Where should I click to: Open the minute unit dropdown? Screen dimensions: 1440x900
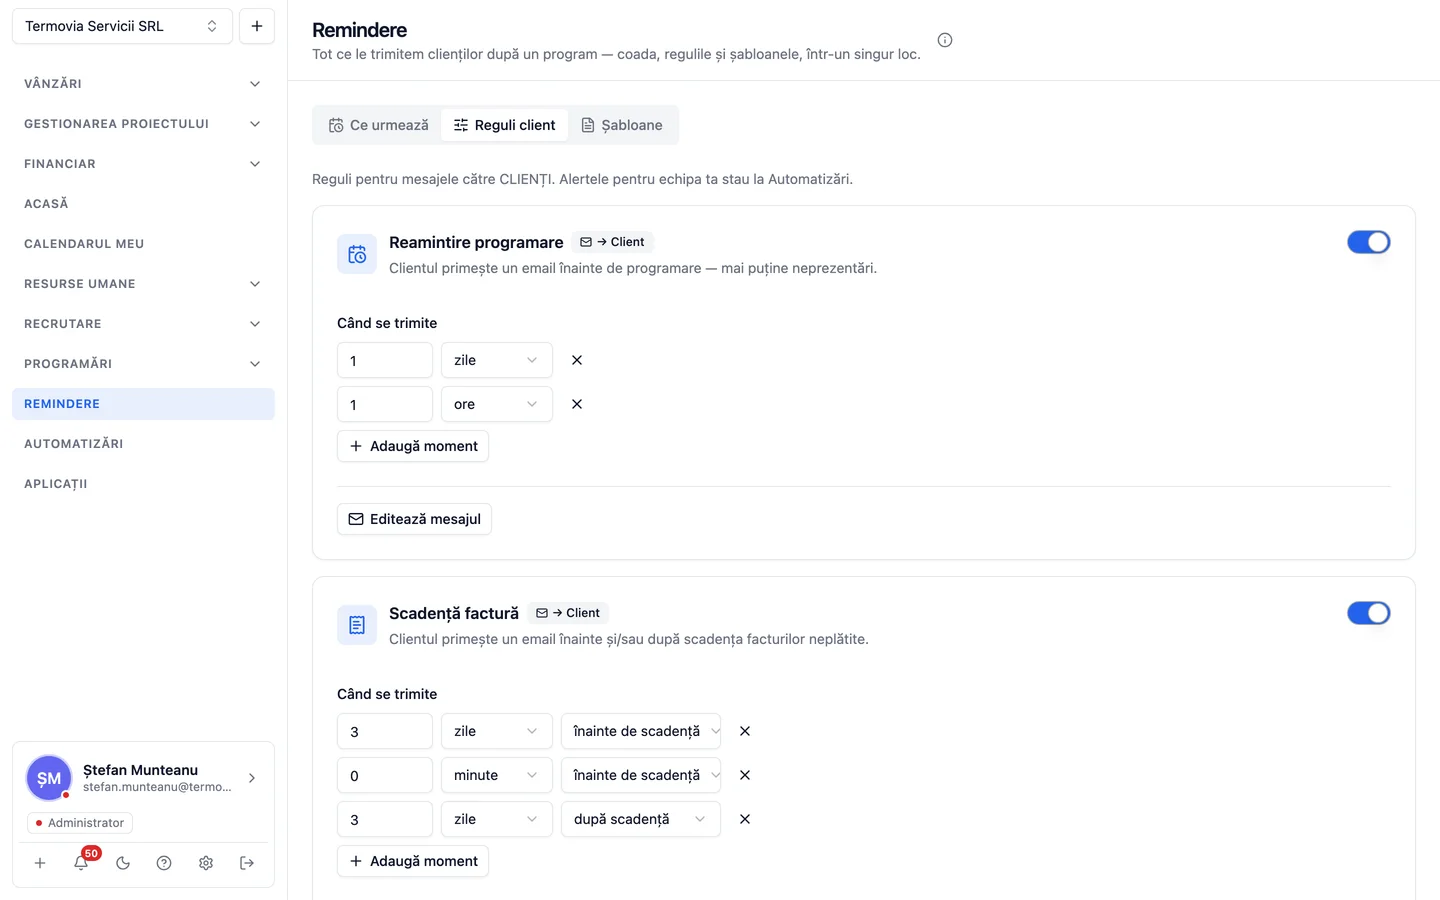tap(497, 775)
